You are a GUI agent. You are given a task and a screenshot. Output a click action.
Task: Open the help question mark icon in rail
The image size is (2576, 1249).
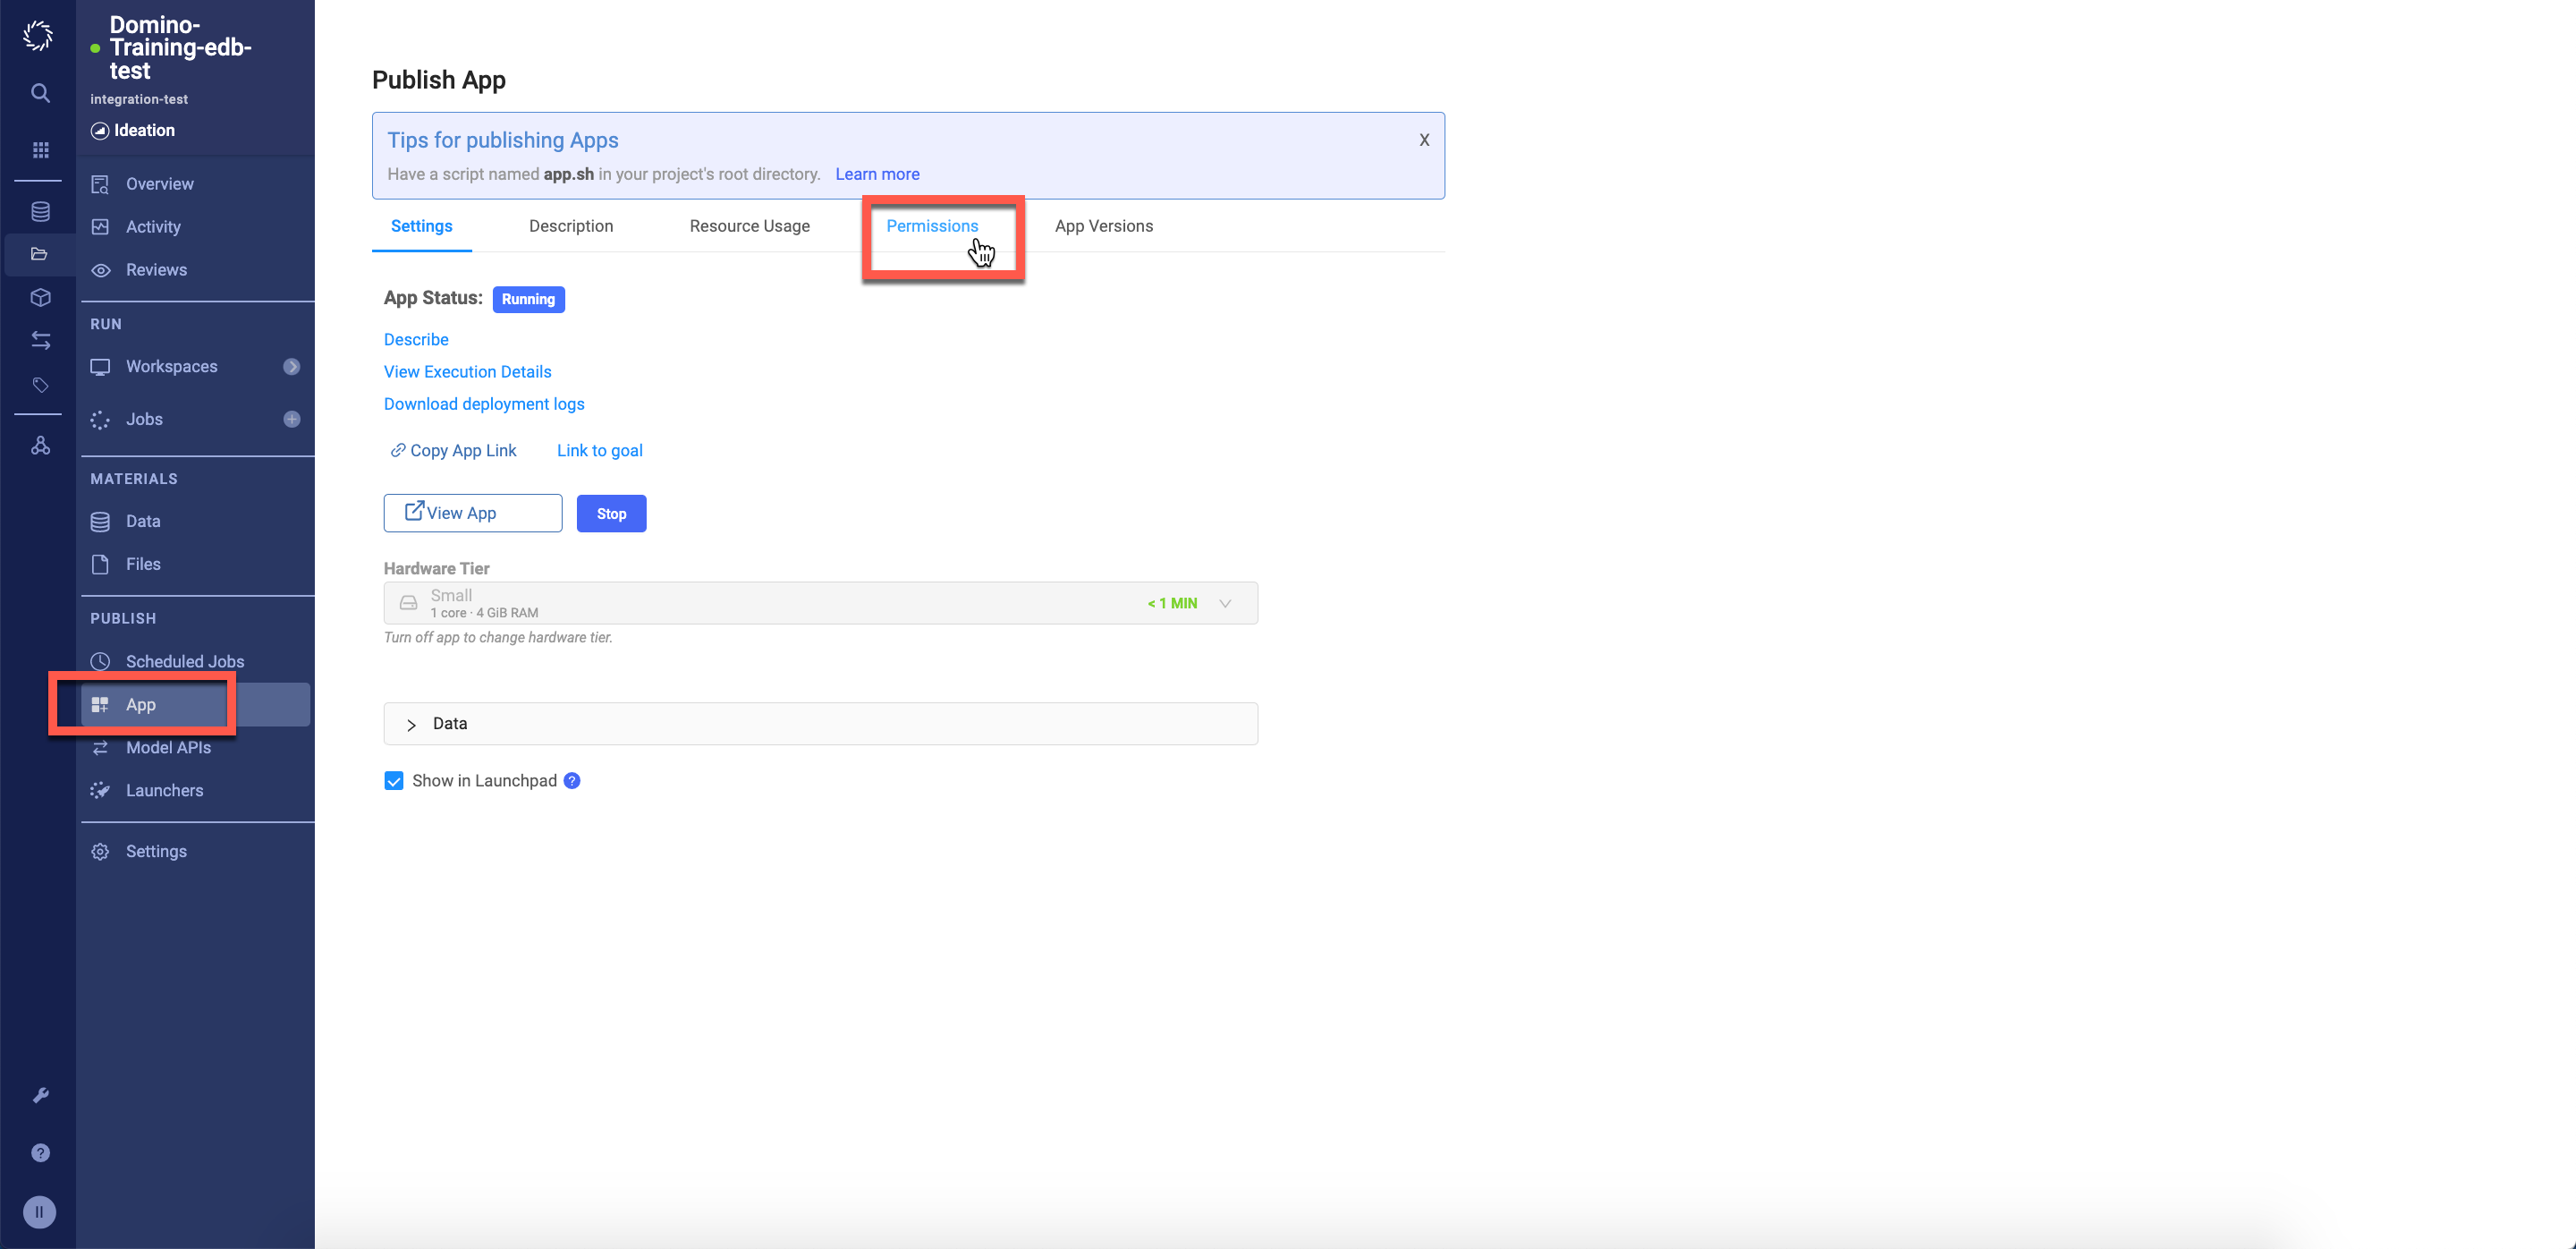40,1153
